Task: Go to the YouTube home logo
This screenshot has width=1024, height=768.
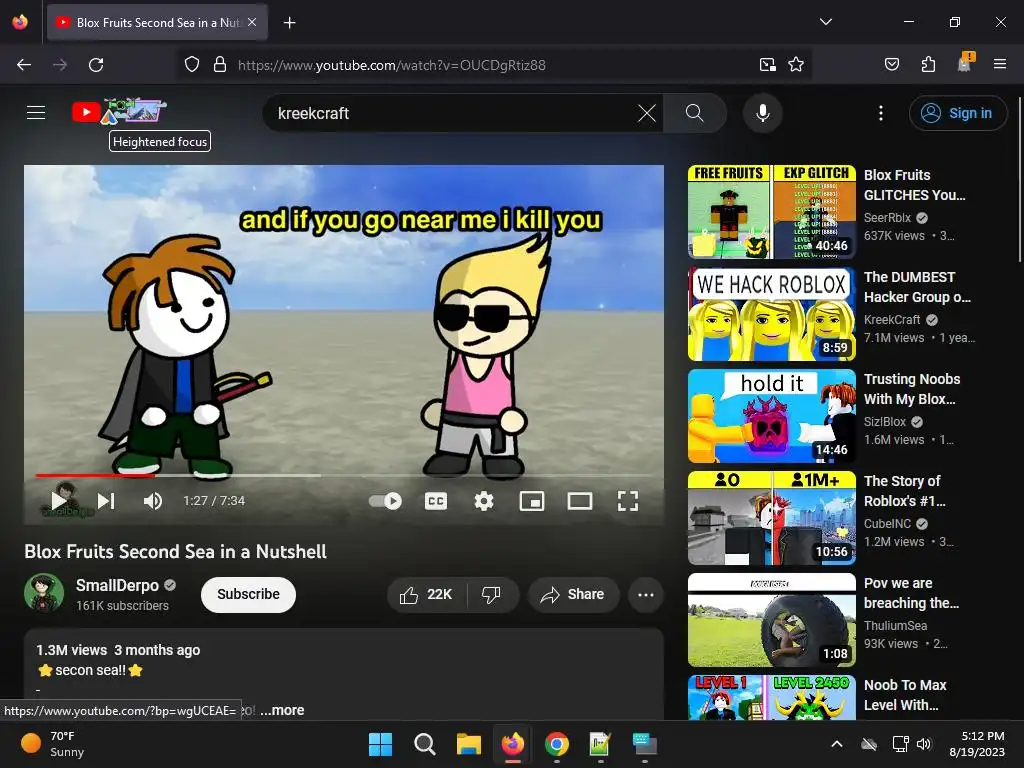Action: click(x=119, y=112)
